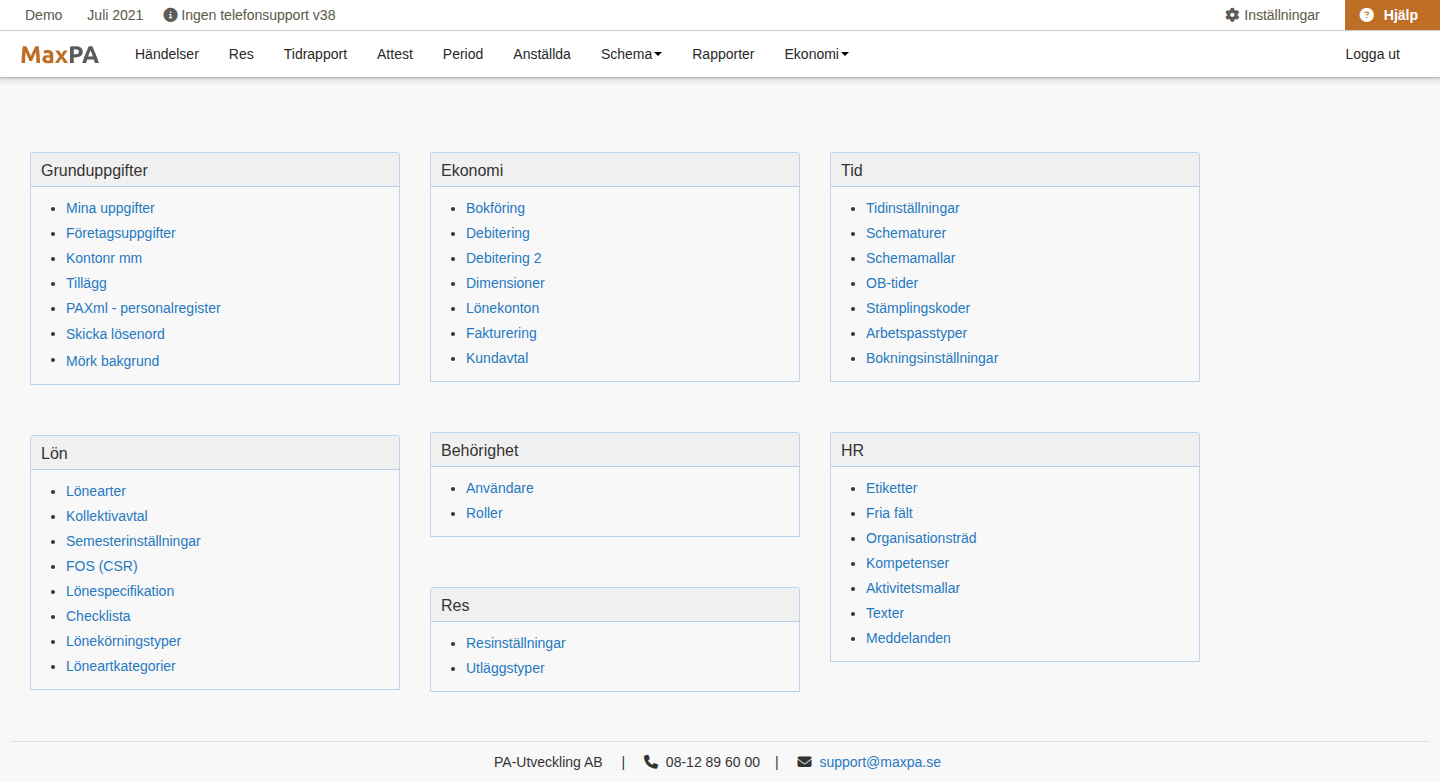Open the Attest menu item
Screen dimensions: 1440x782
(x=395, y=54)
